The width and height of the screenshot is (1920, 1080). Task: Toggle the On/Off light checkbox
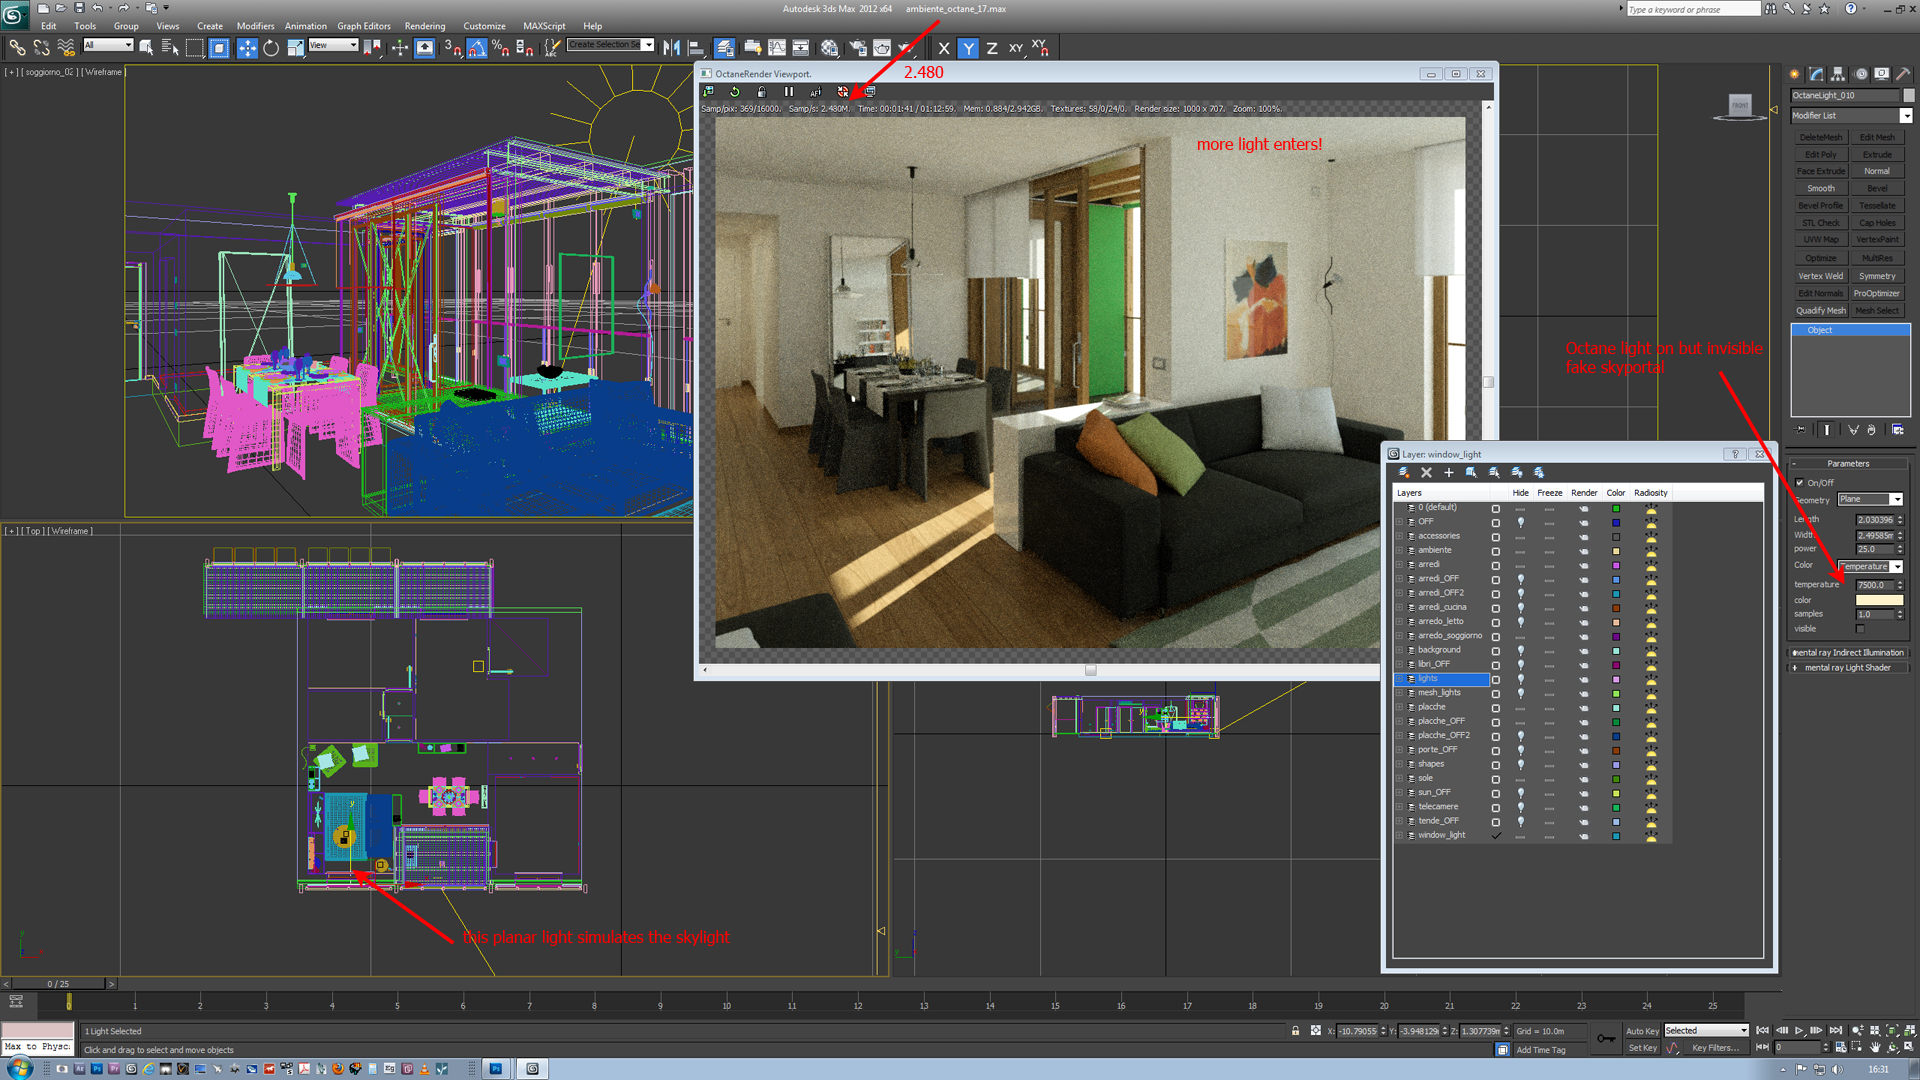point(1800,483)
